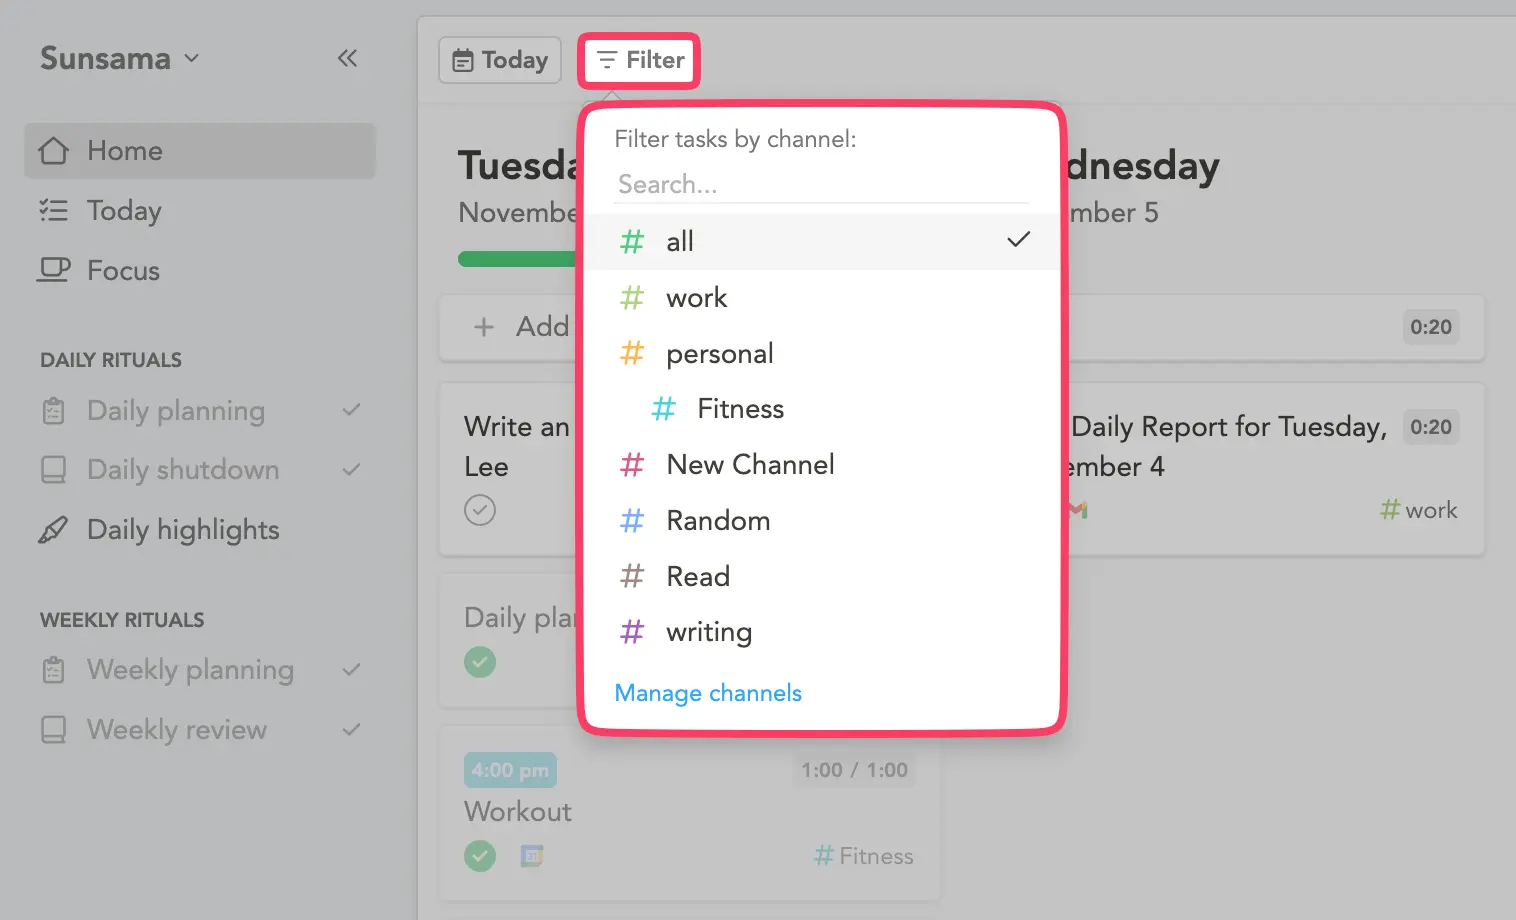Select the Fitness channel in the filter list

740,408
